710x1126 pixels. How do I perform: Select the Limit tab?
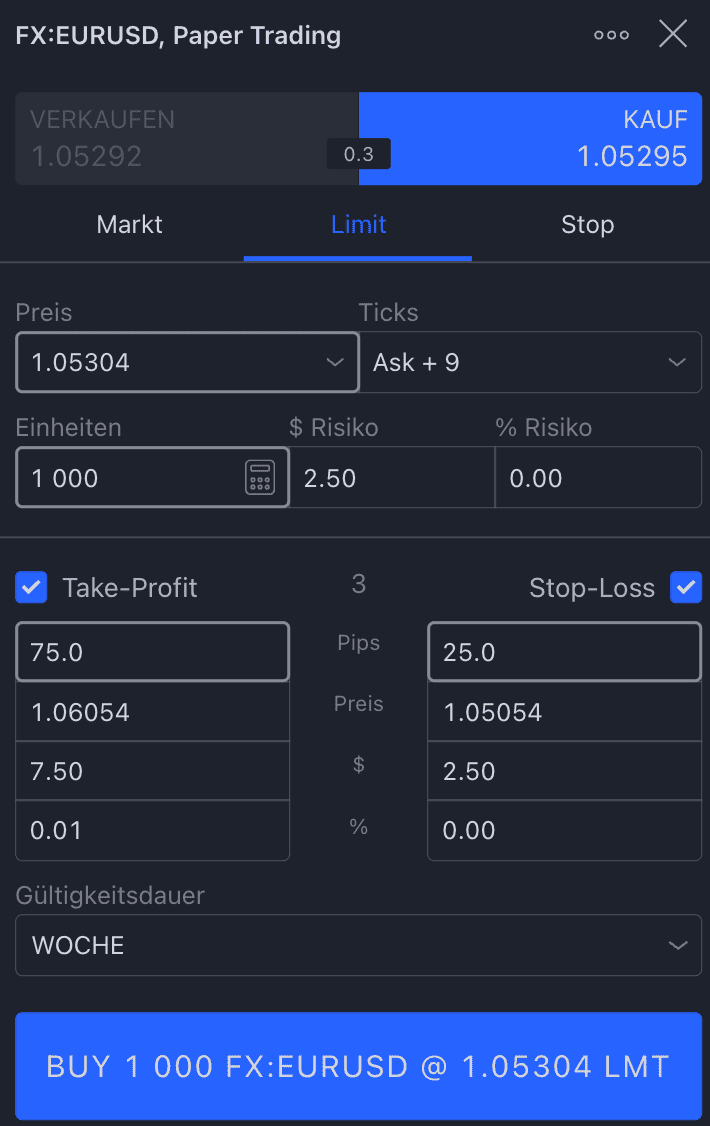[x=357, y=225]
